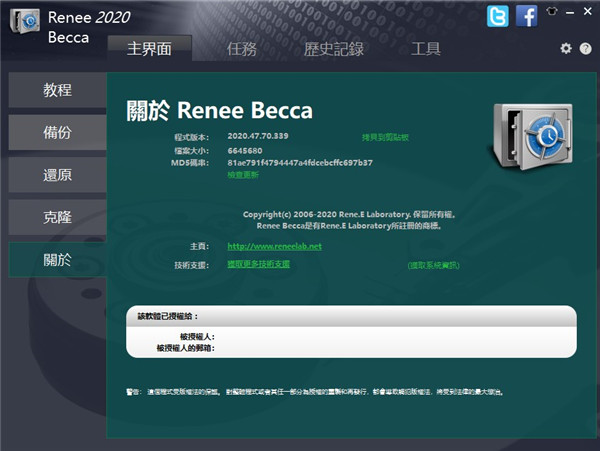600x451 pixels.
Task: Switch to the 任務 tab
Action: tap(241, 49)
